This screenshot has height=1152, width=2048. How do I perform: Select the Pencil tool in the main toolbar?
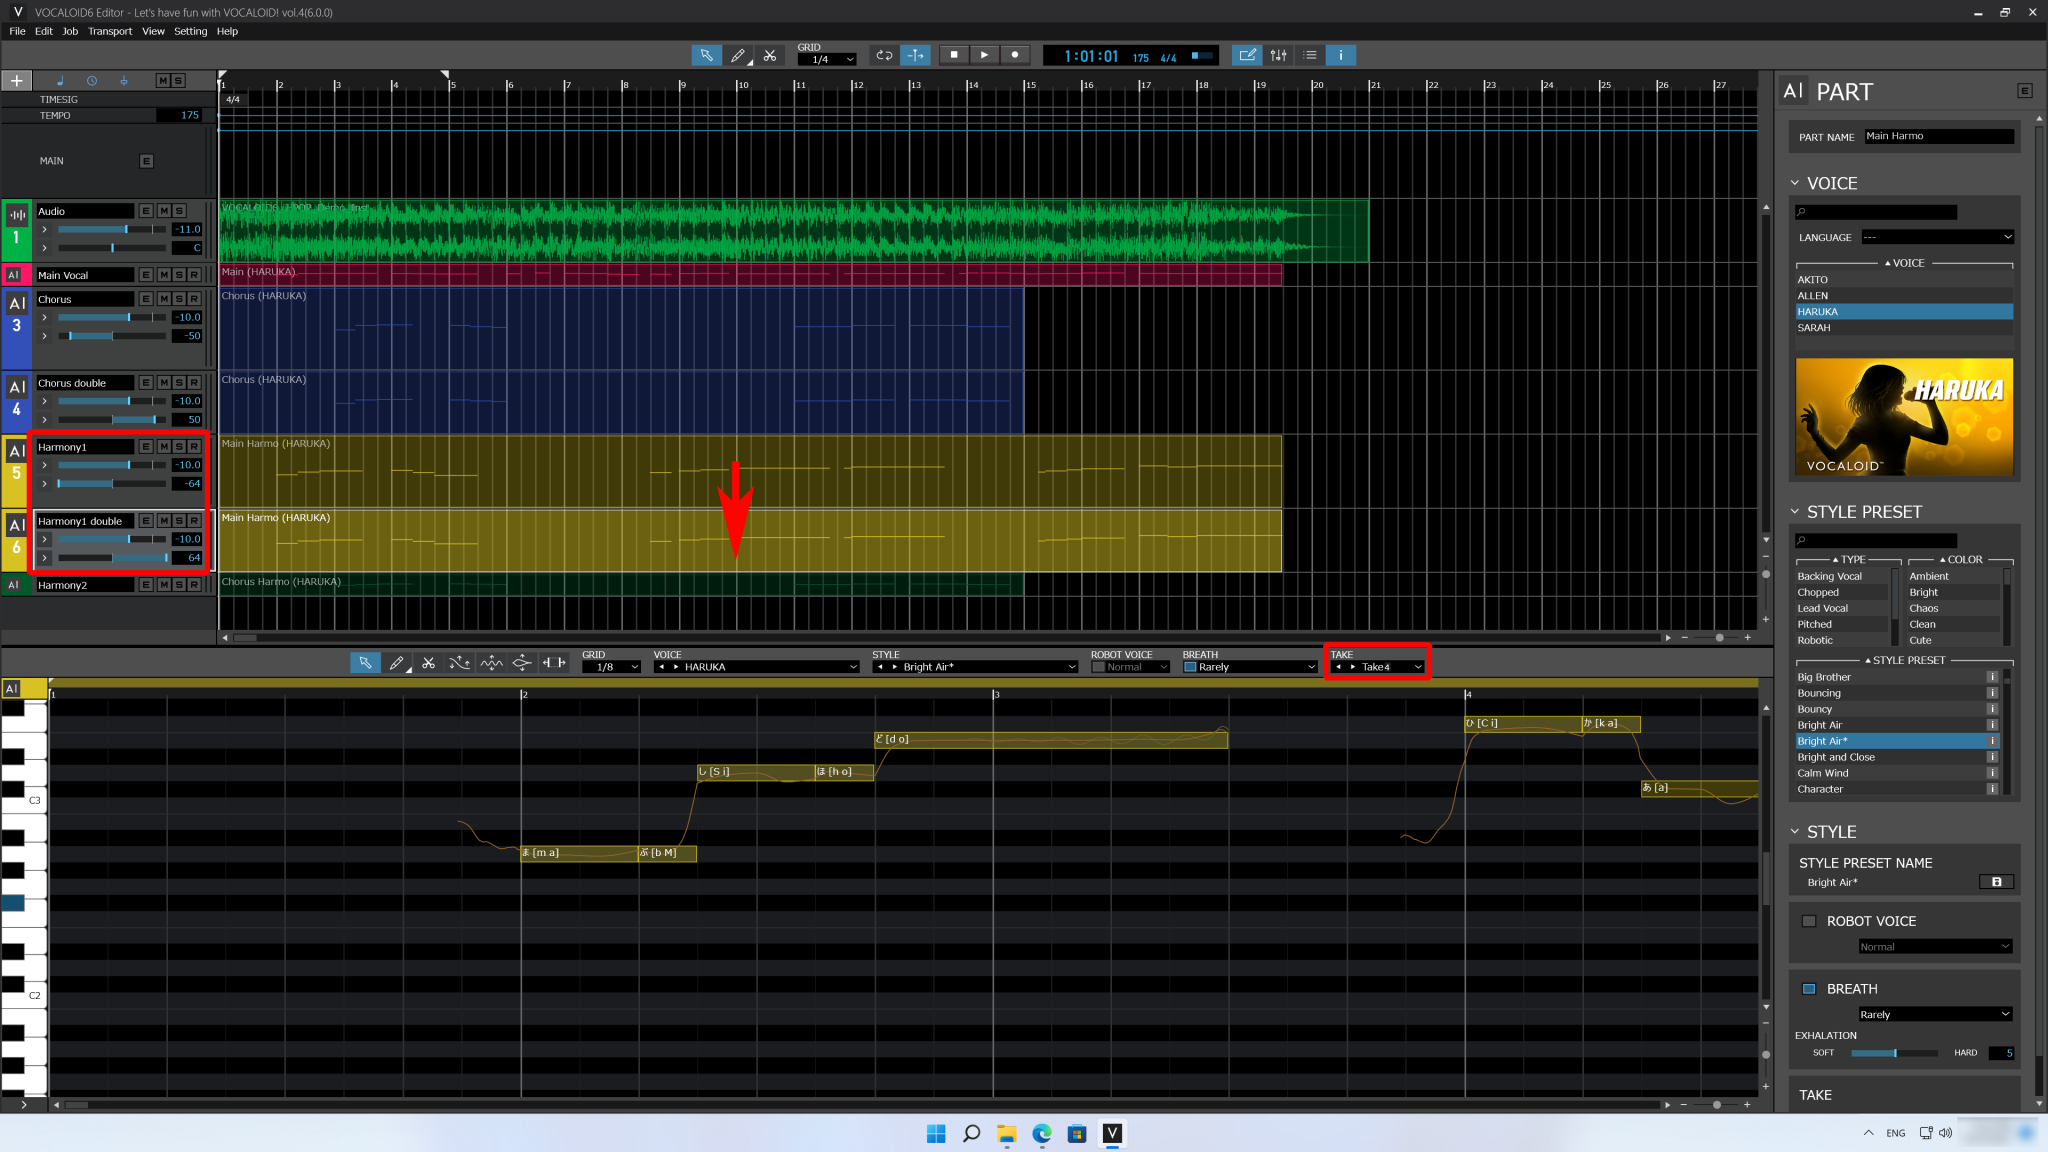click(739, 55)
